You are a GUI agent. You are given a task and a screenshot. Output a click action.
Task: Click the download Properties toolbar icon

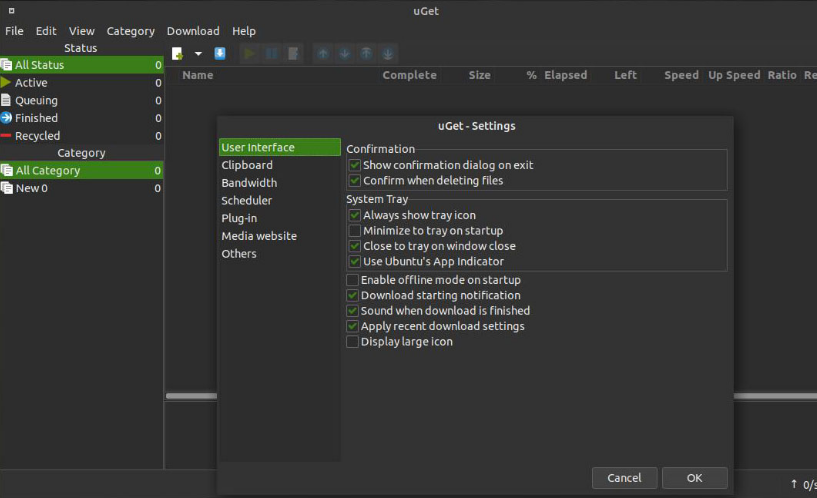click(x=293, y=53)
